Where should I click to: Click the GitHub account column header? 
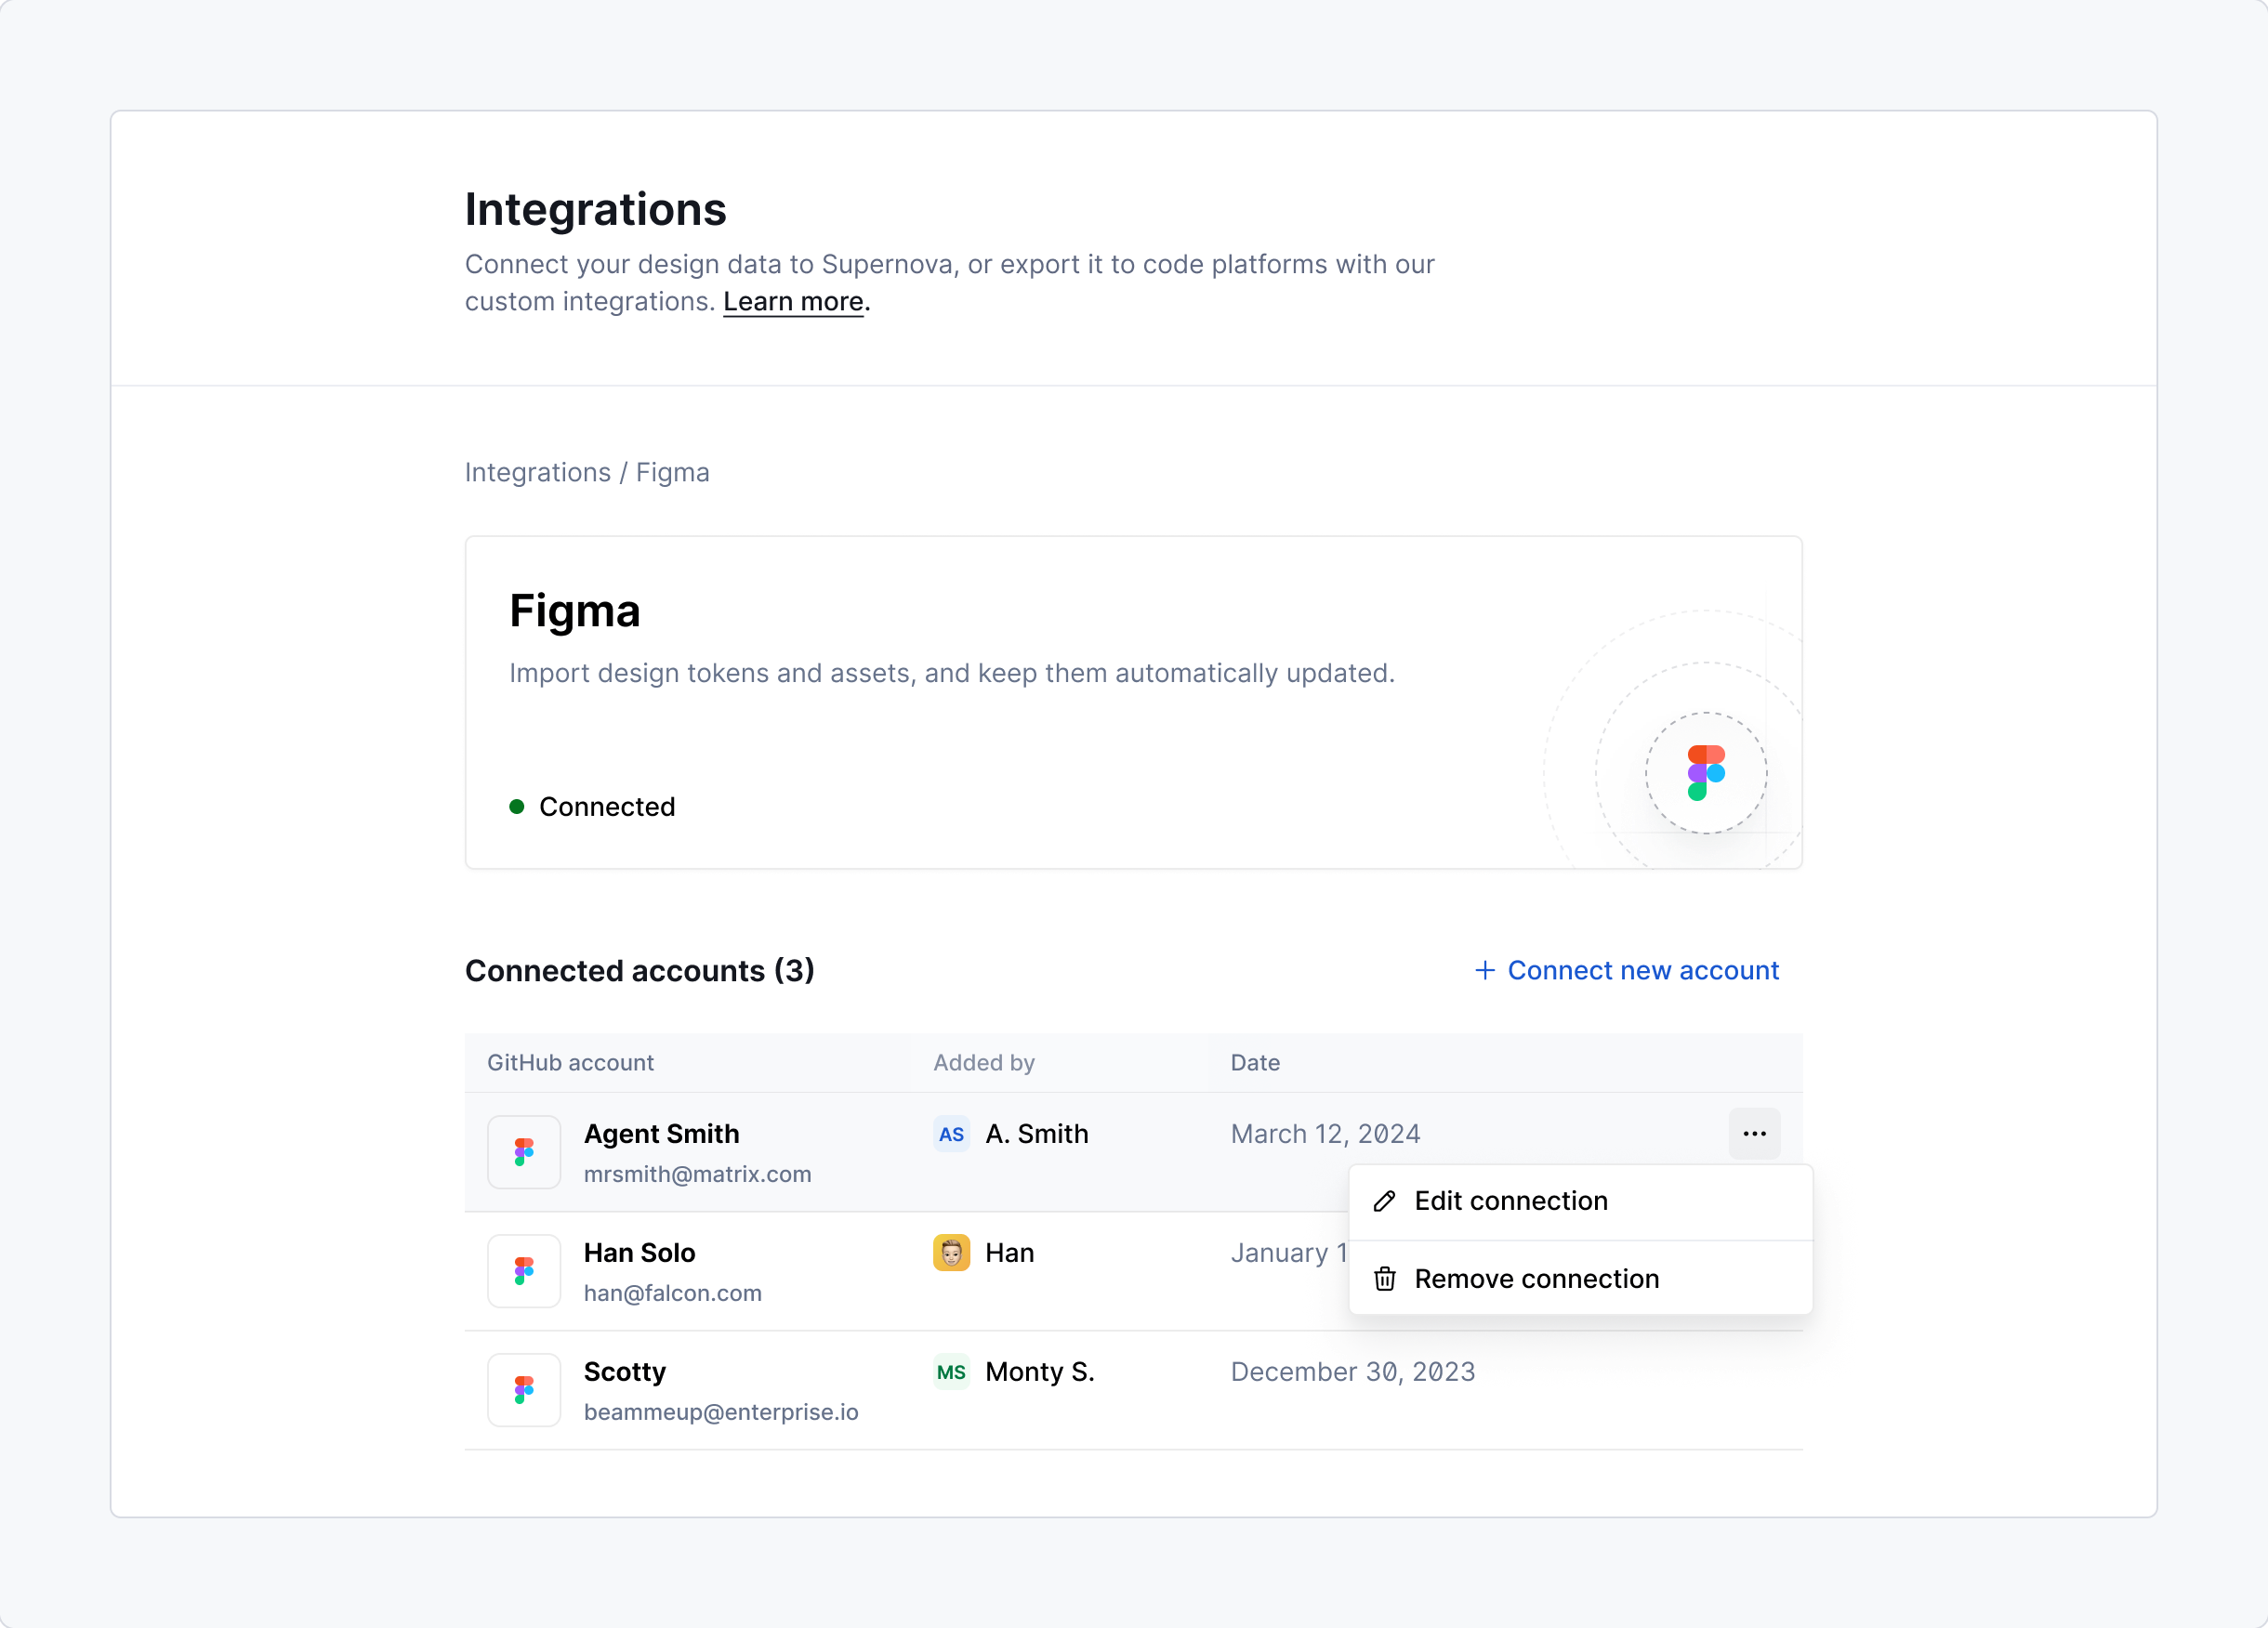point(570,1062)
